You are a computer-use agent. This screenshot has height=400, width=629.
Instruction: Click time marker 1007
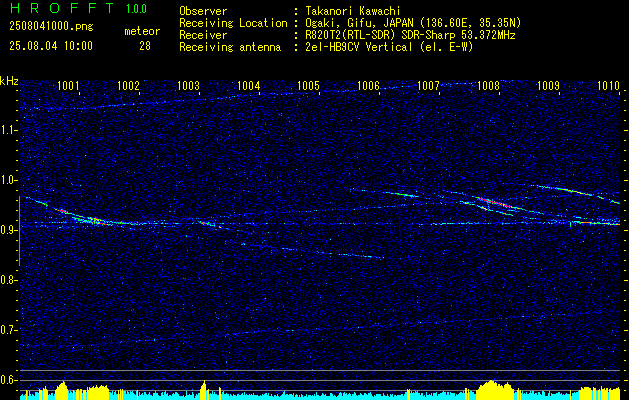[x=428, y=85]
